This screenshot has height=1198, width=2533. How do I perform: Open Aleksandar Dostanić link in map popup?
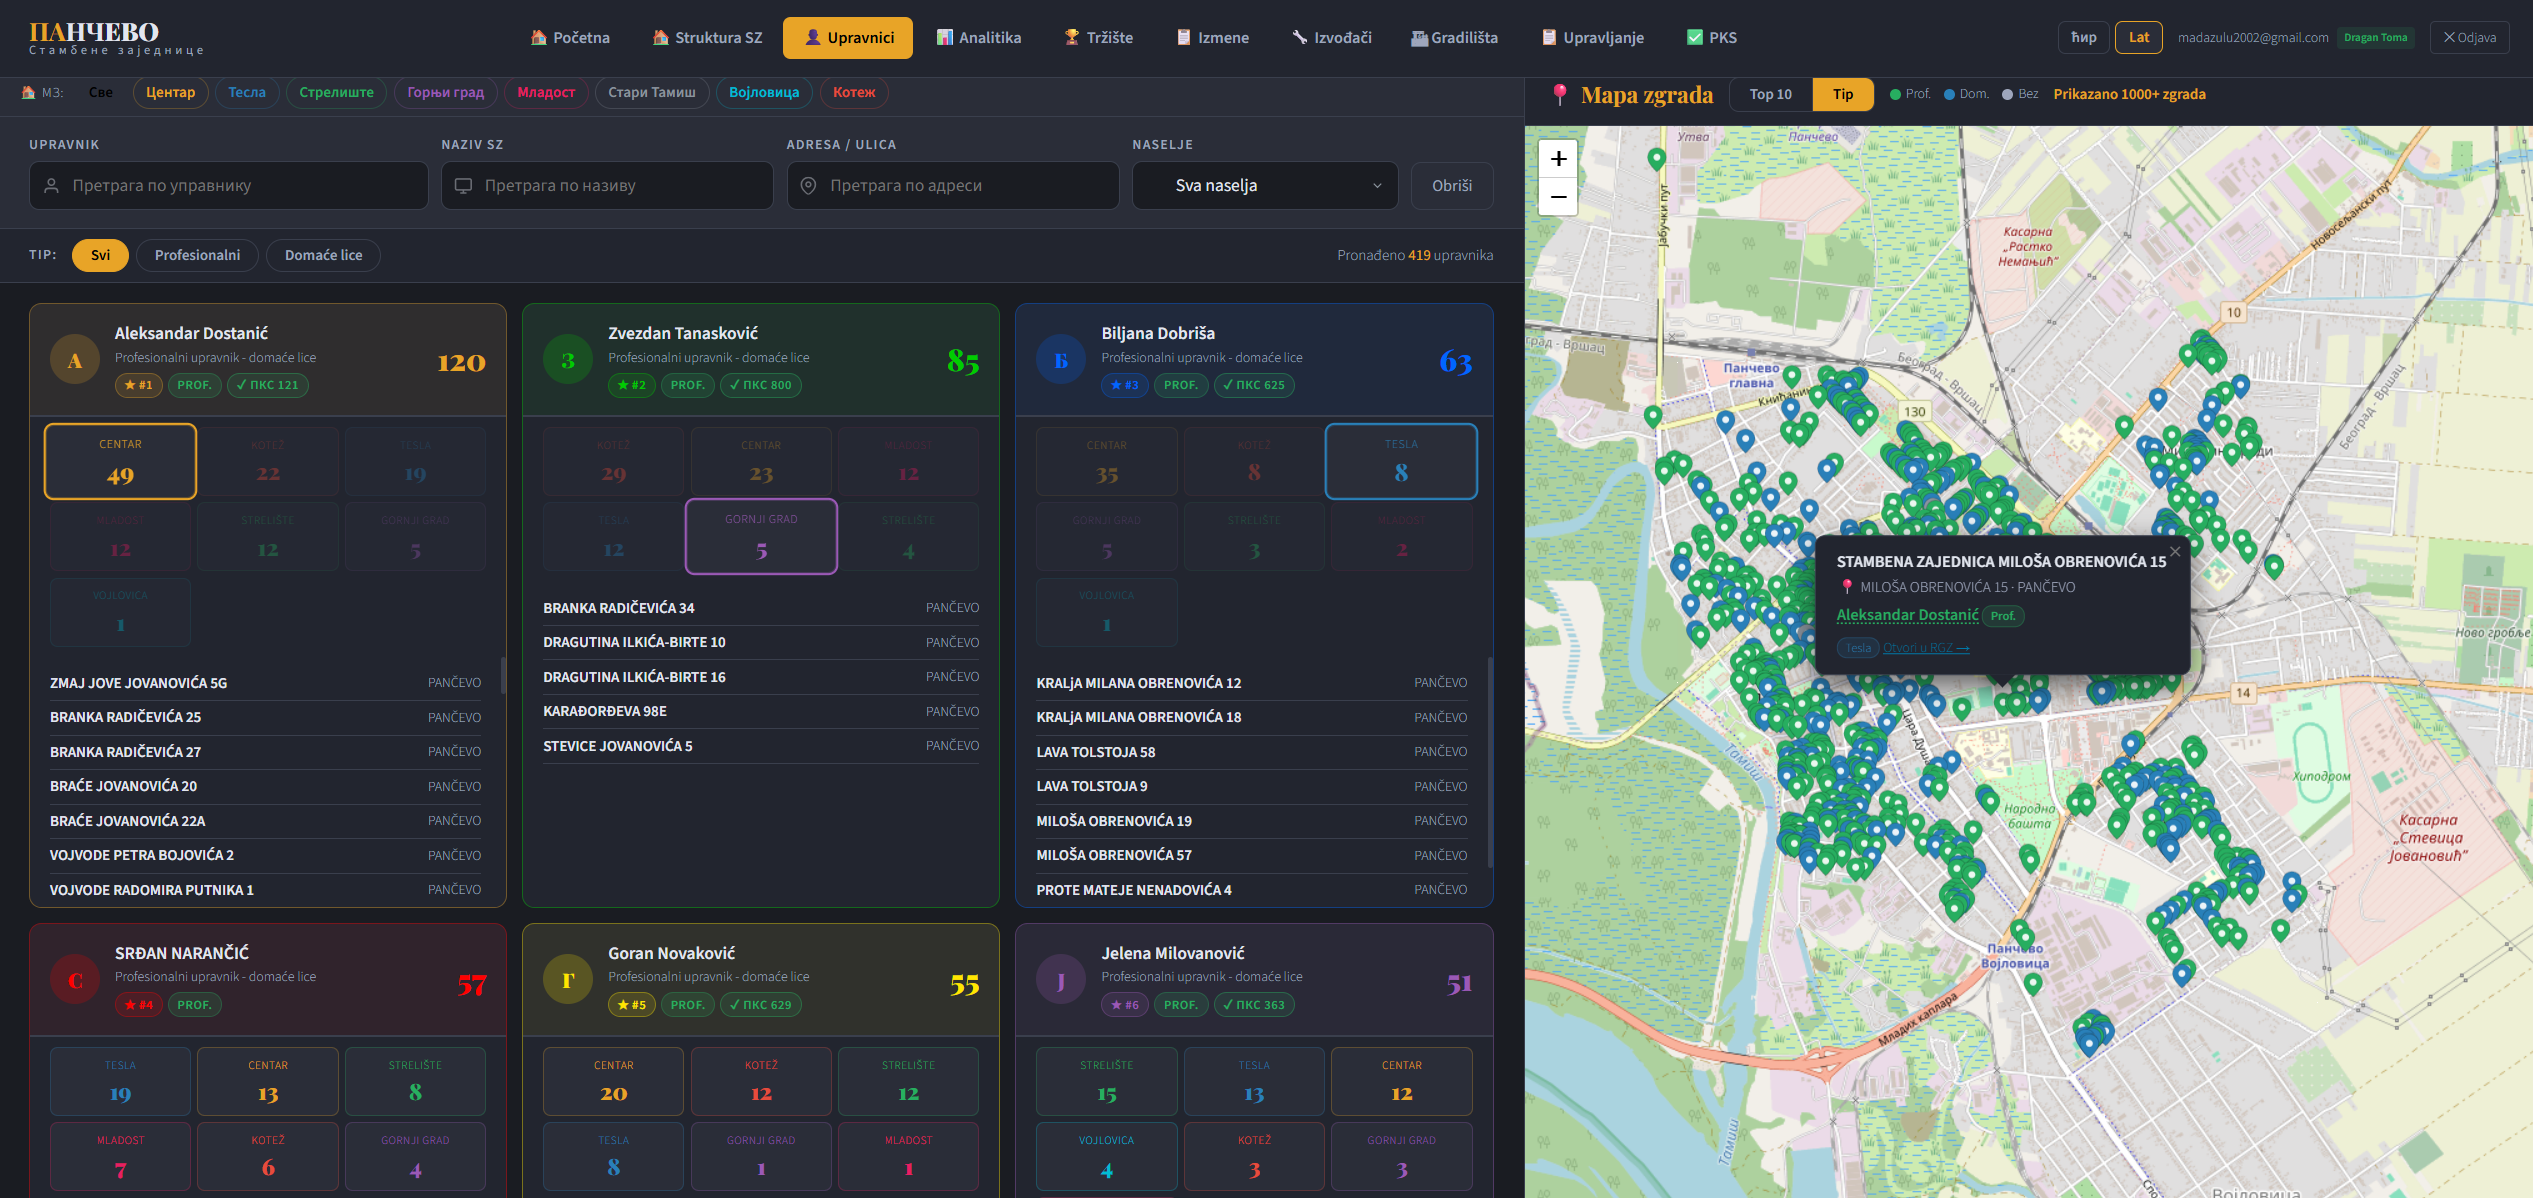1907,616
